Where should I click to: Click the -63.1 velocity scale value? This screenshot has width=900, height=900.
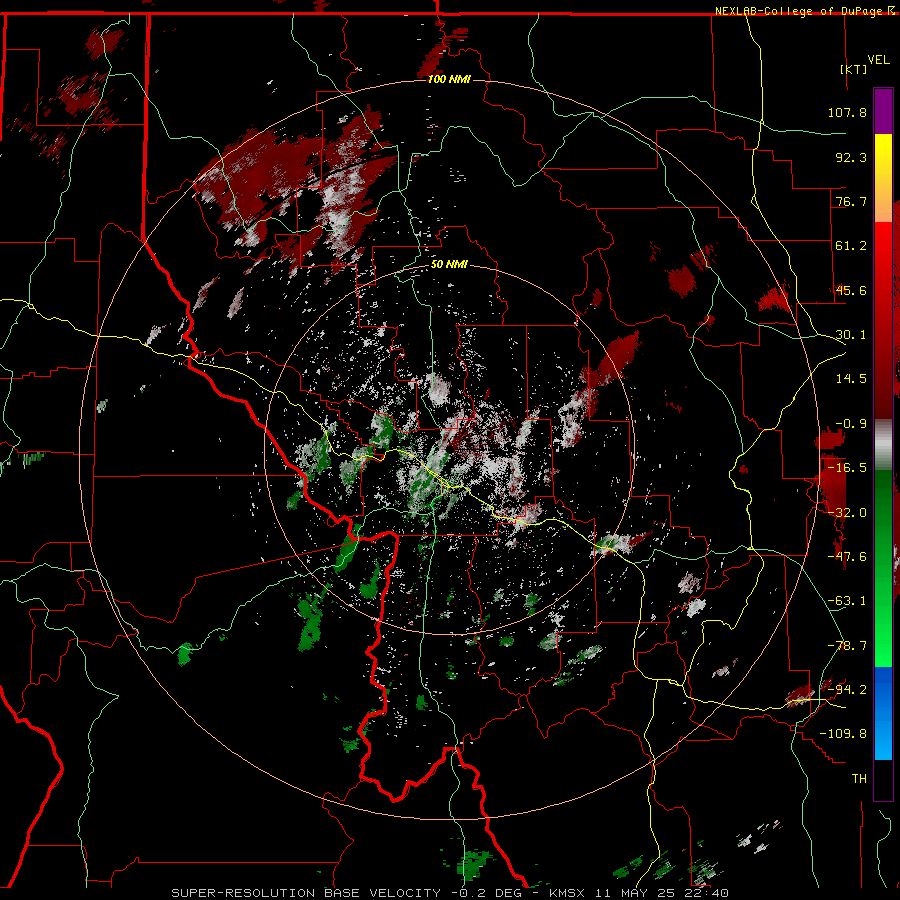[x=847, y=601]
